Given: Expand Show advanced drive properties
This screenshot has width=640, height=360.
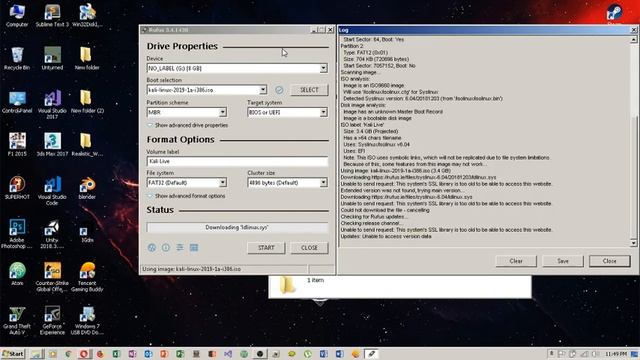Looking at the screenshot, I should (187, 125).
